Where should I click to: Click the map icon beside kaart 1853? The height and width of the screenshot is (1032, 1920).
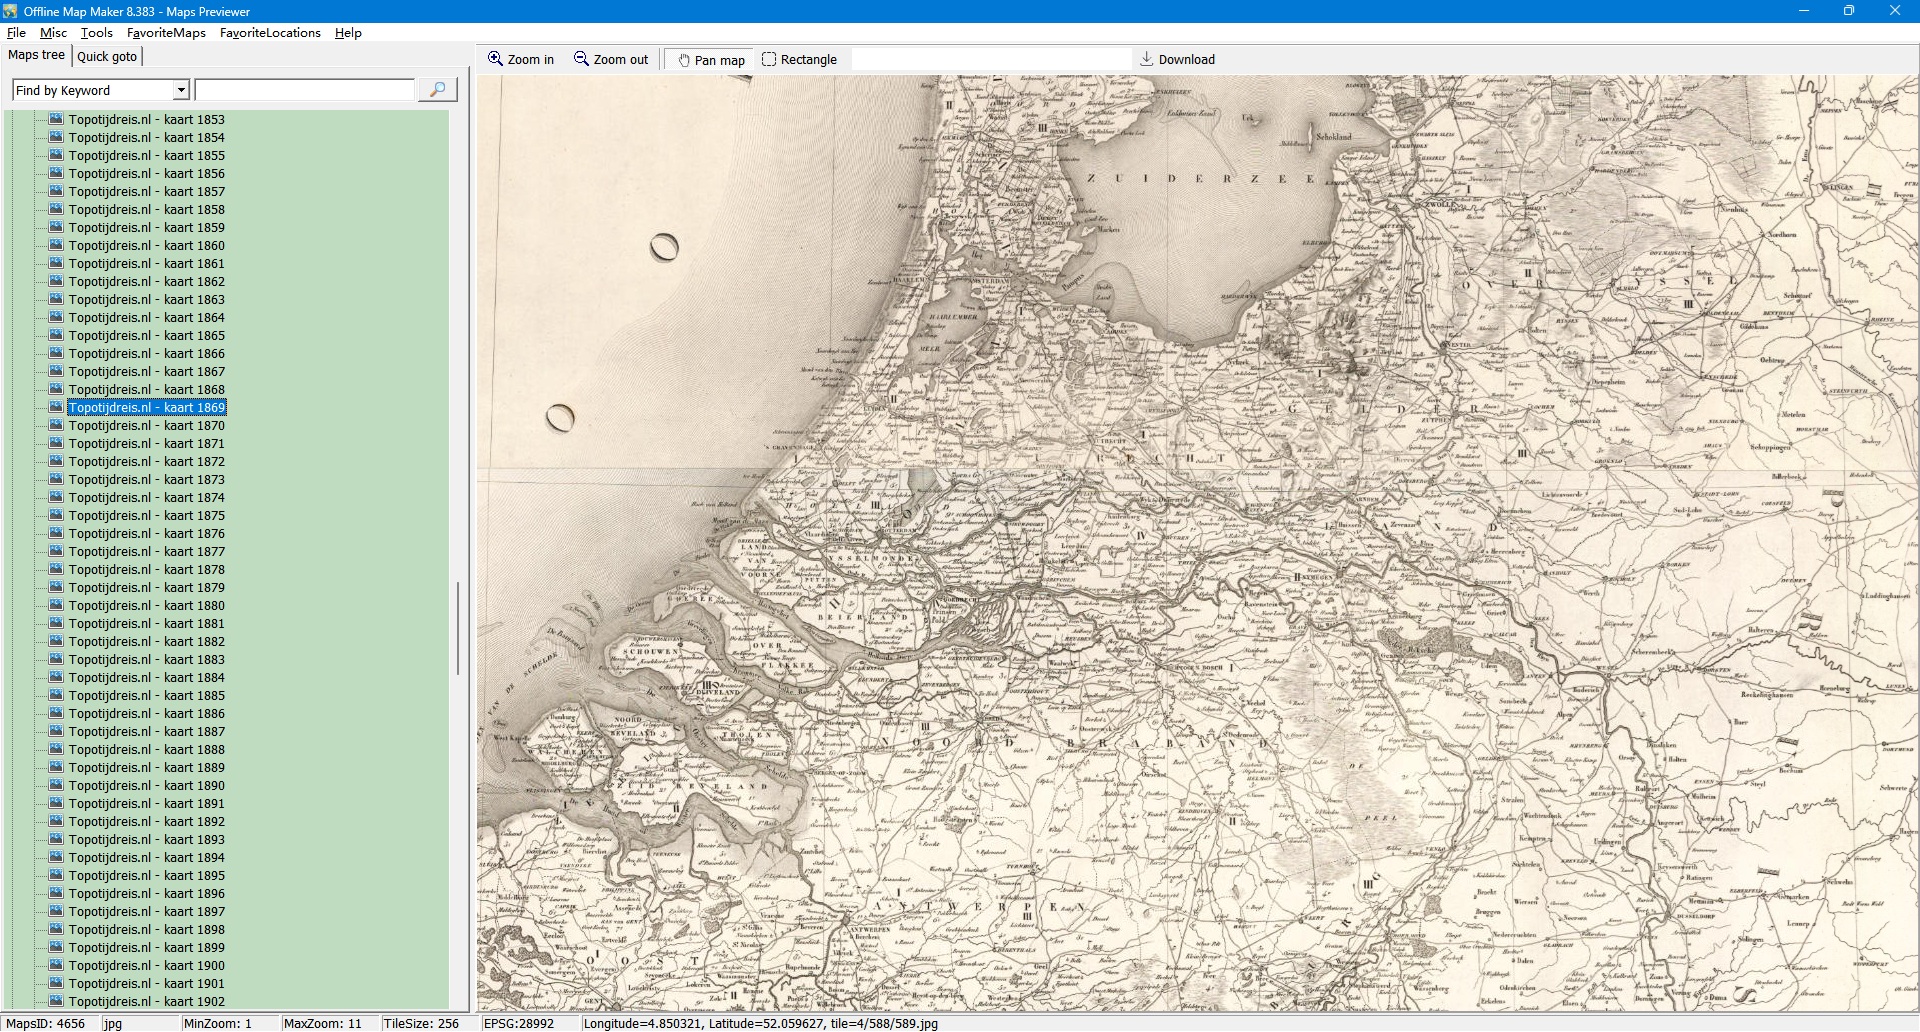point(56,119)
